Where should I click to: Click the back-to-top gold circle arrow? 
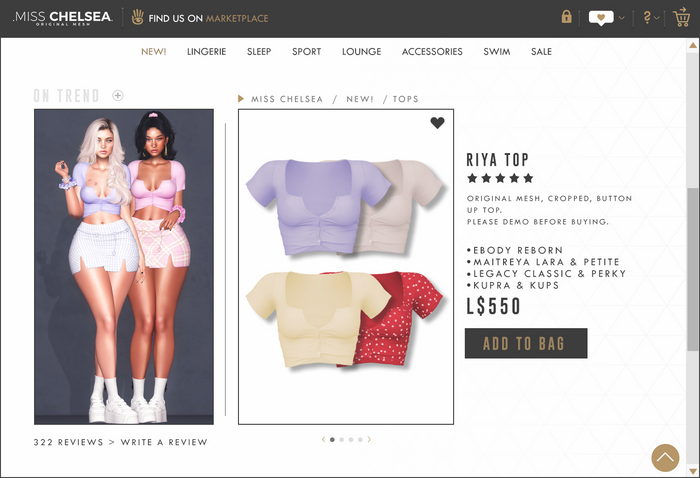point(665,457)
